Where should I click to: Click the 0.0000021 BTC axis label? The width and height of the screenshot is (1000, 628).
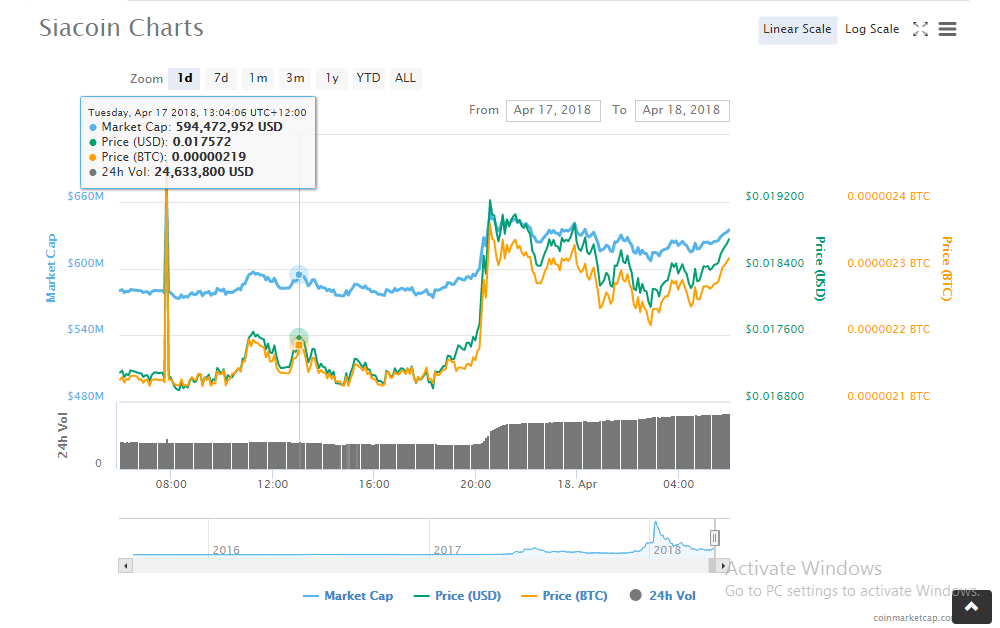click(888, 397)
